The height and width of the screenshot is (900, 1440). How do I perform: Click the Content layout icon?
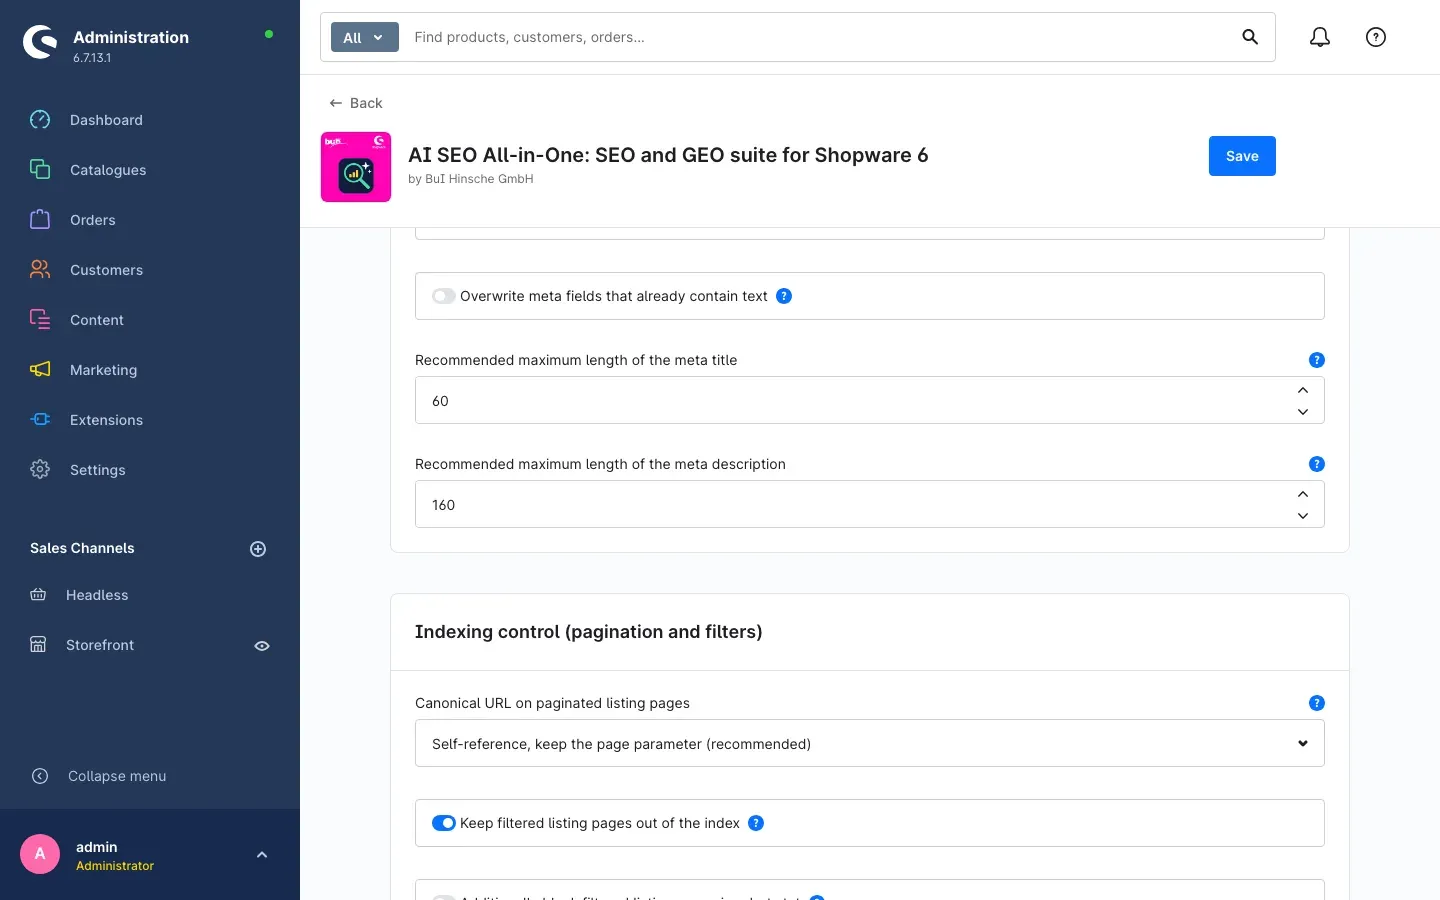point(40,320)
